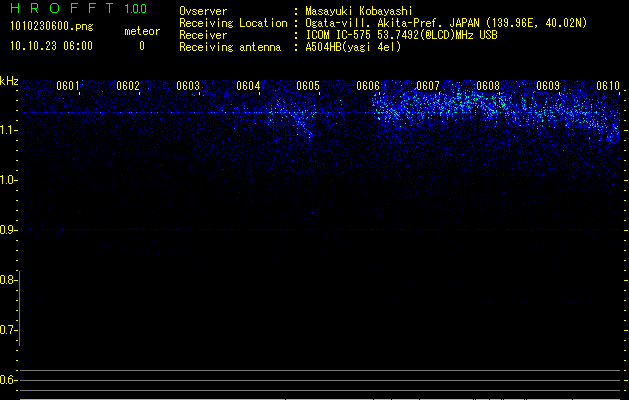Click the 0605 time marker
Viewport: 629px width, 400px height.
click(308, 86)
